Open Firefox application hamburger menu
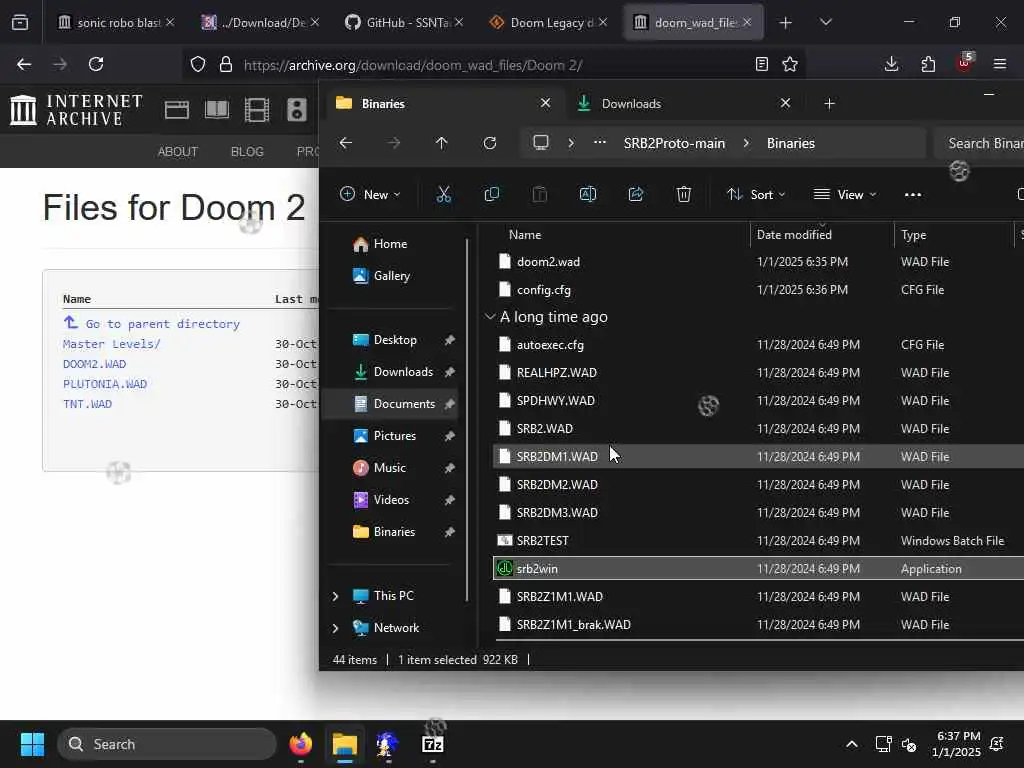The height and width of the screenshot is (768, 1024). pos(1000,64)
